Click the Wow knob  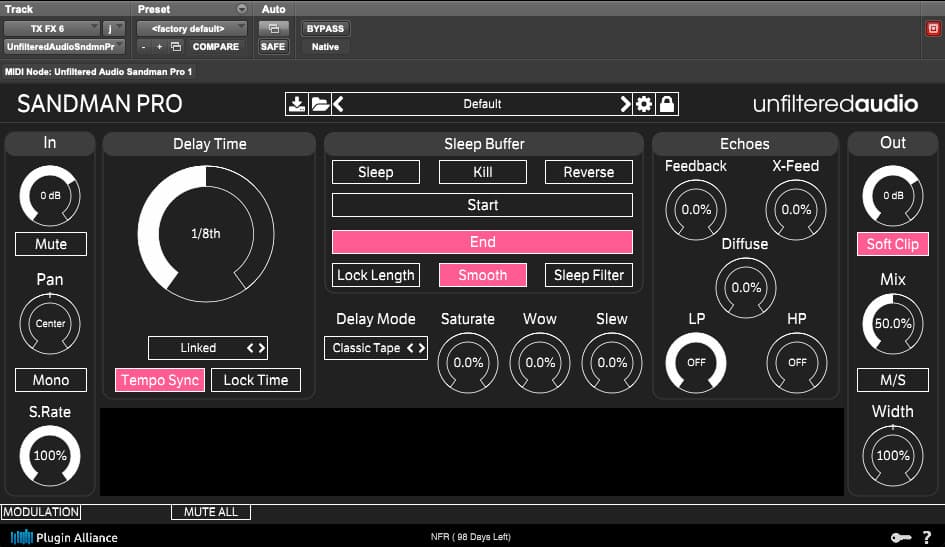tap(540, 363)
